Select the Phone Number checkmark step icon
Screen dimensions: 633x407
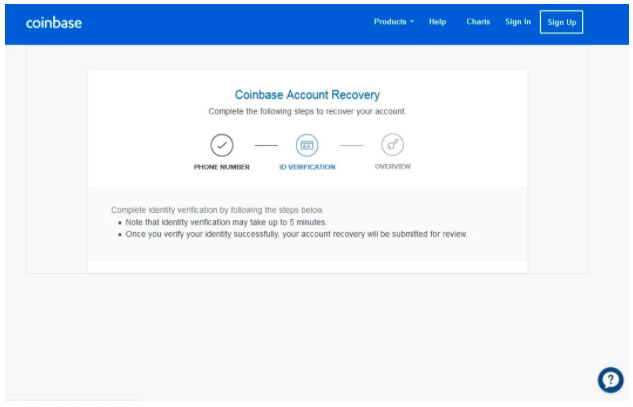[x=222, y=145]
